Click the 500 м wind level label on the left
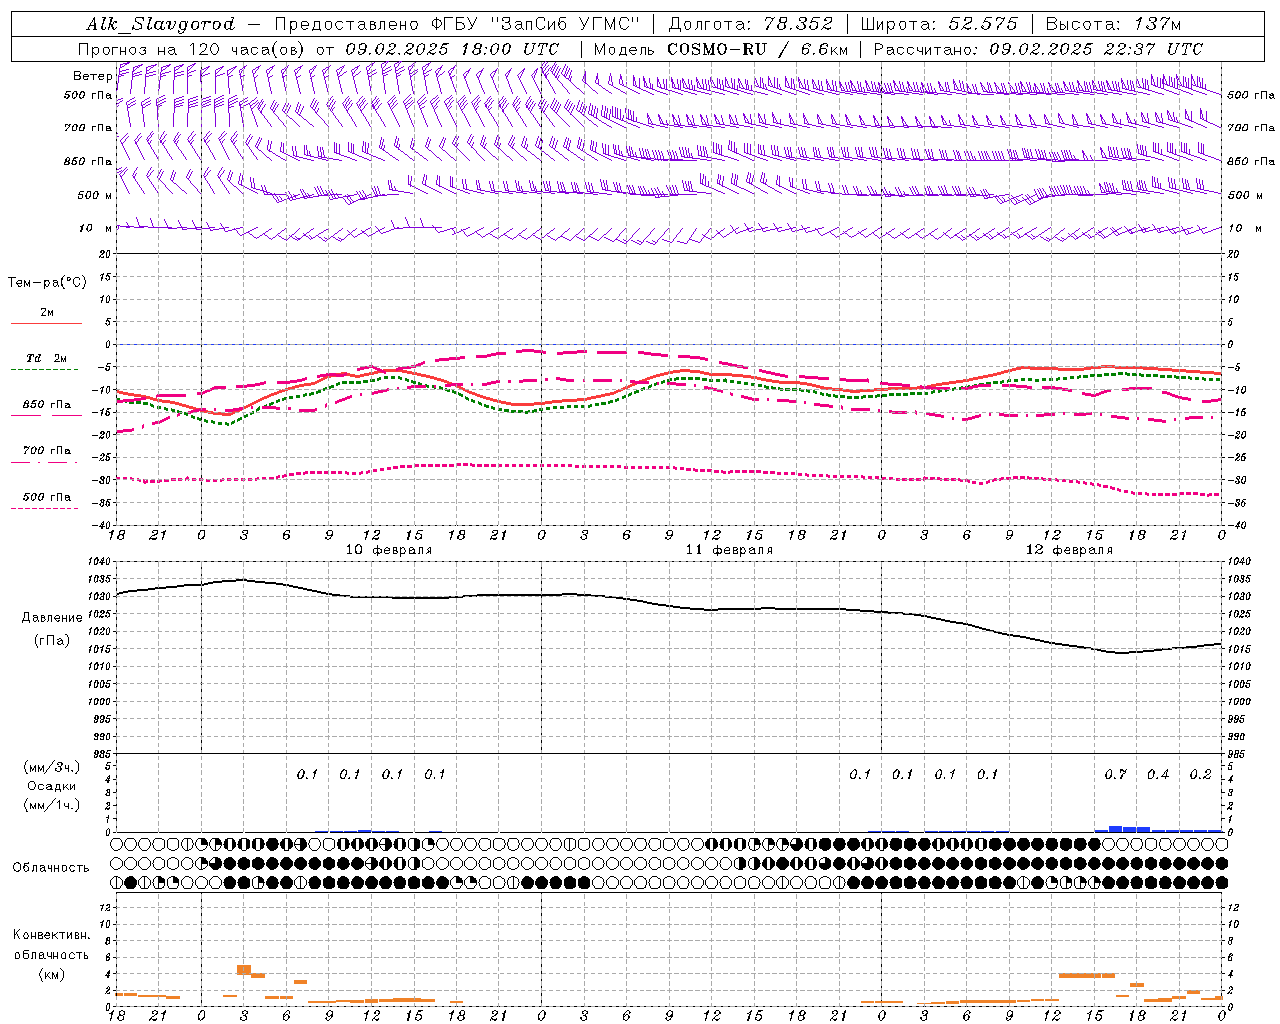 tap(95, 195)
